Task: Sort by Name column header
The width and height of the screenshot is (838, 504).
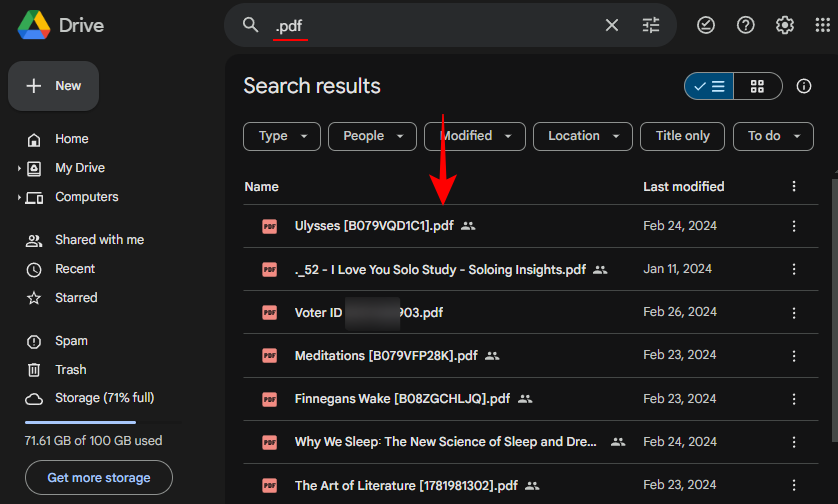Action: (x=261, y=187)
